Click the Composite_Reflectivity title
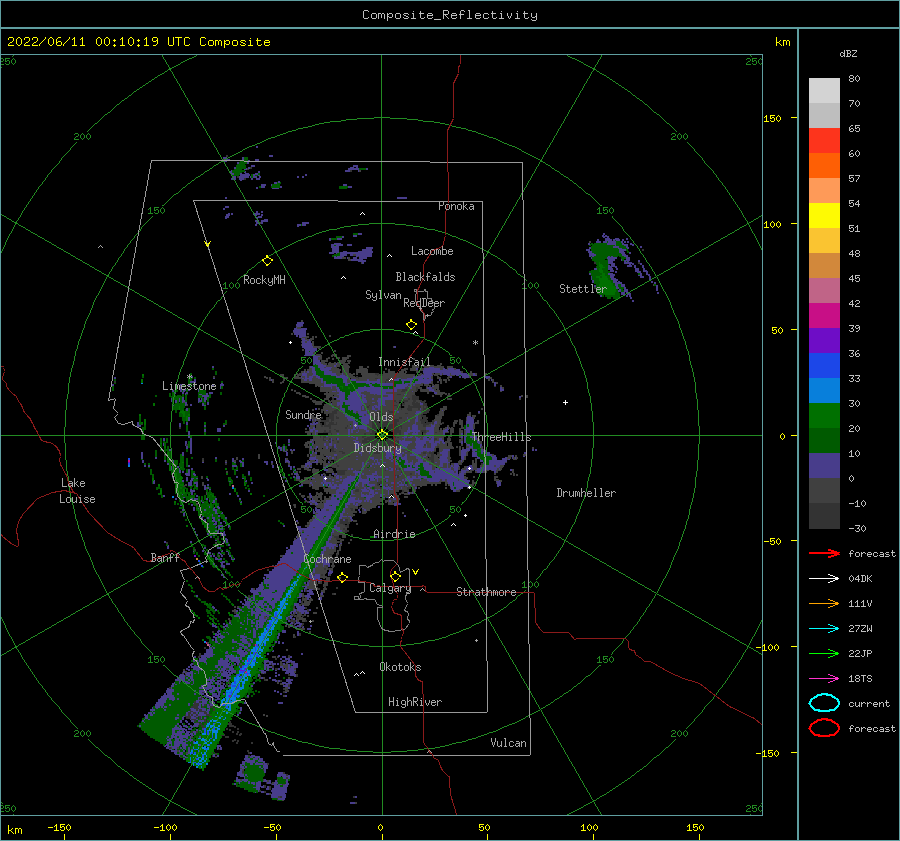This screenshot has height=841, width=900. pyautogui.click(x=449, y=15)
